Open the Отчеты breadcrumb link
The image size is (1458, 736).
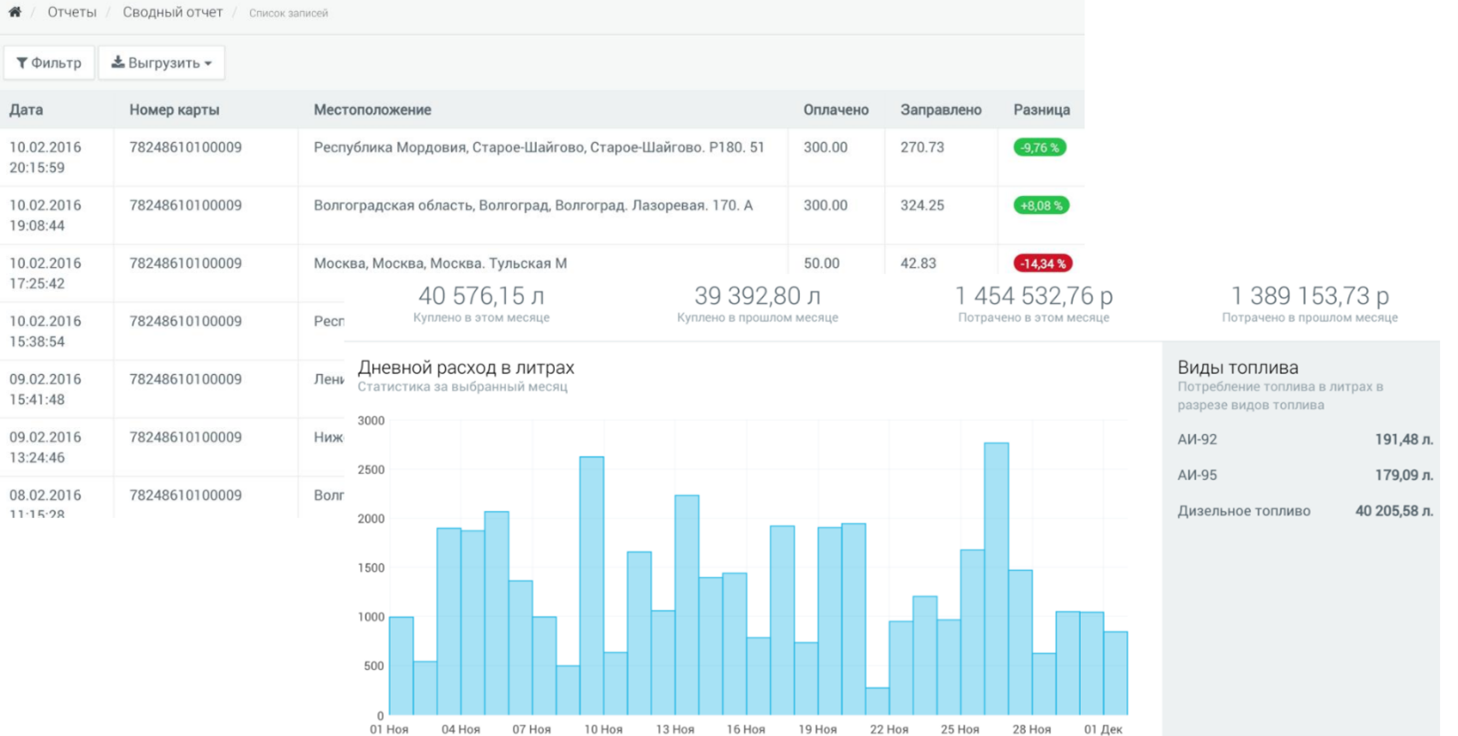(72, 13)
